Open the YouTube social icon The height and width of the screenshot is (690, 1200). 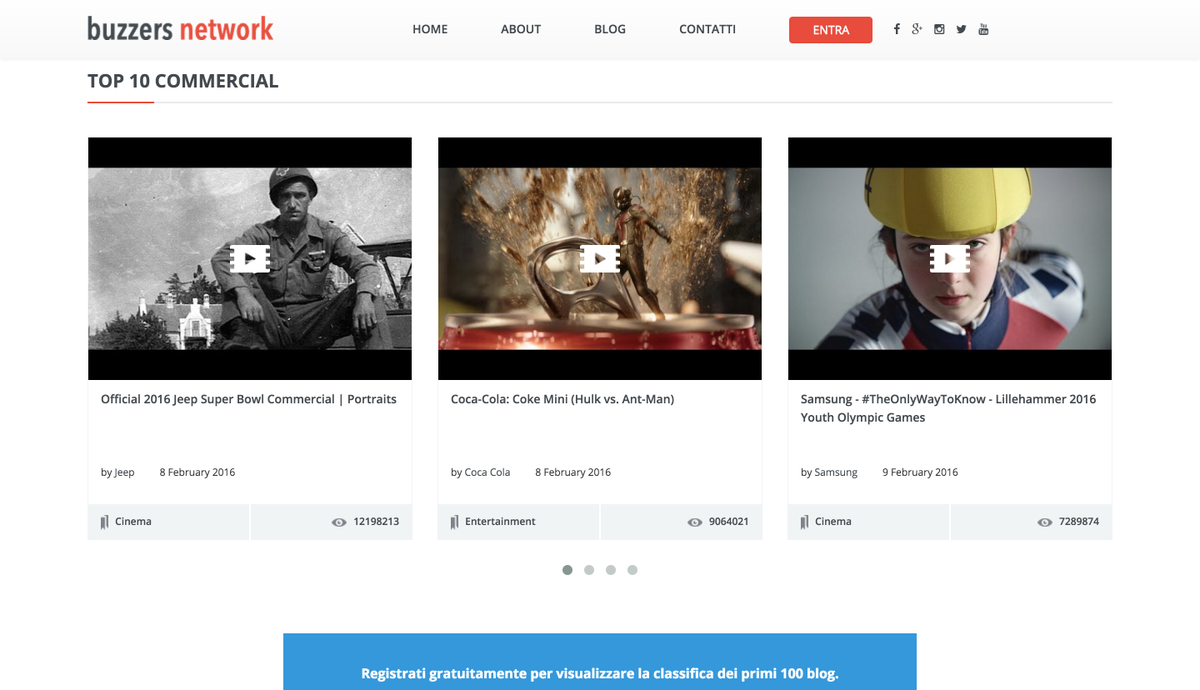click(983, 29)
